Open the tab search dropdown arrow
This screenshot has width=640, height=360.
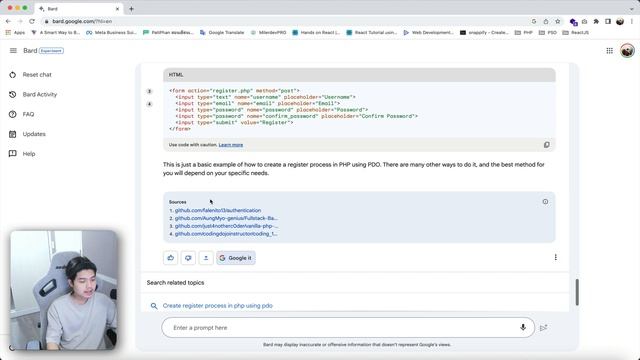click(632, 9)
